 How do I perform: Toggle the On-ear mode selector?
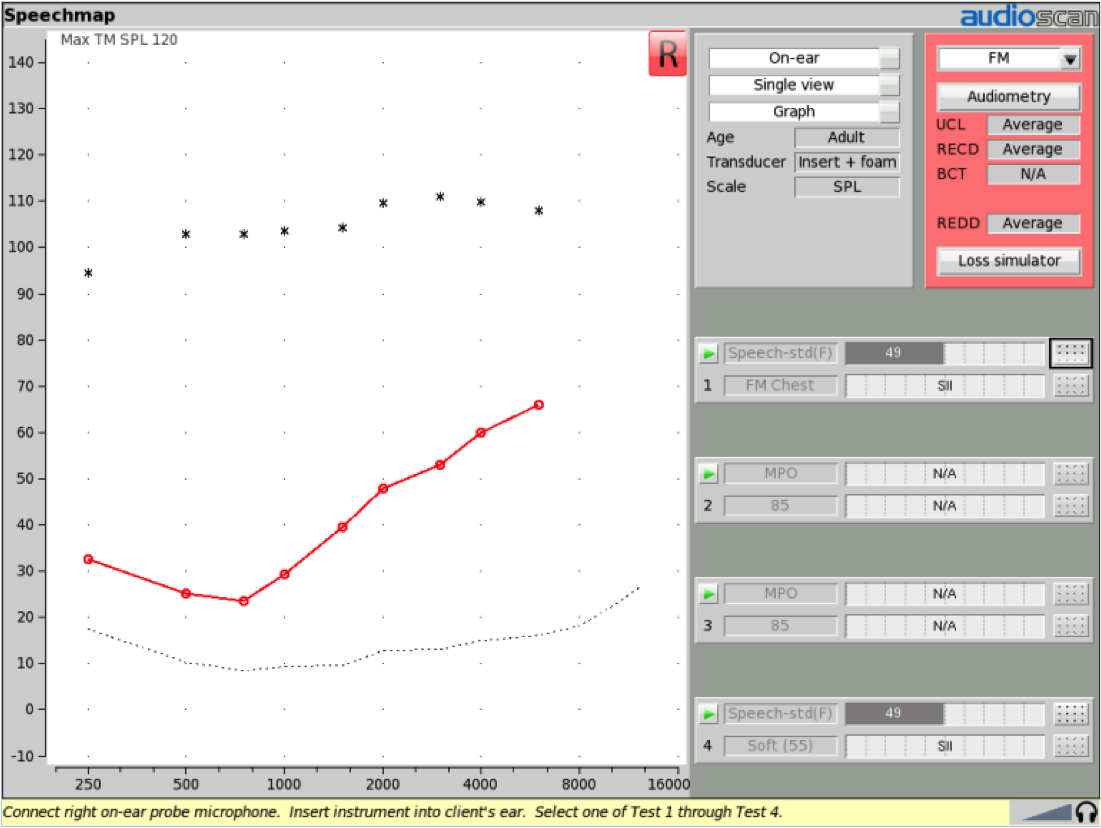click(804, 58)
